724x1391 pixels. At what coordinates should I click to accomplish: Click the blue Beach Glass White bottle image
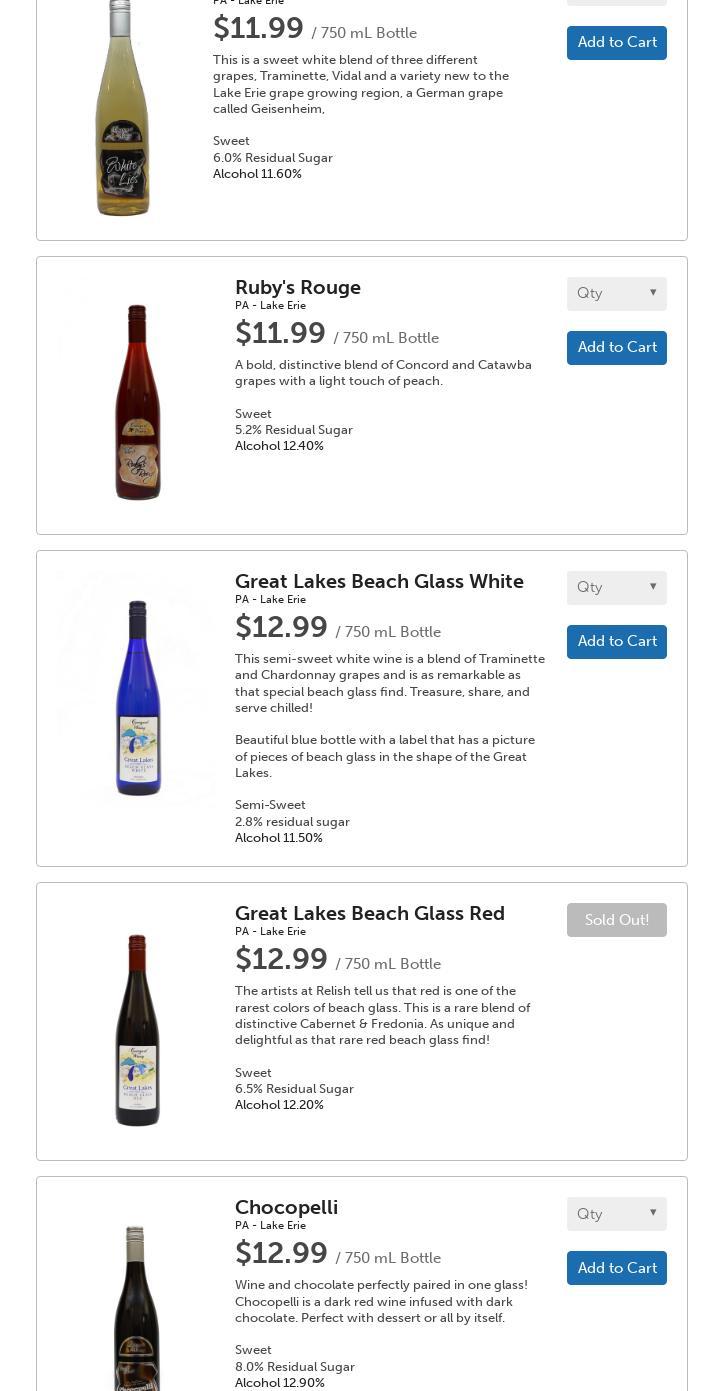click(138, 698)
